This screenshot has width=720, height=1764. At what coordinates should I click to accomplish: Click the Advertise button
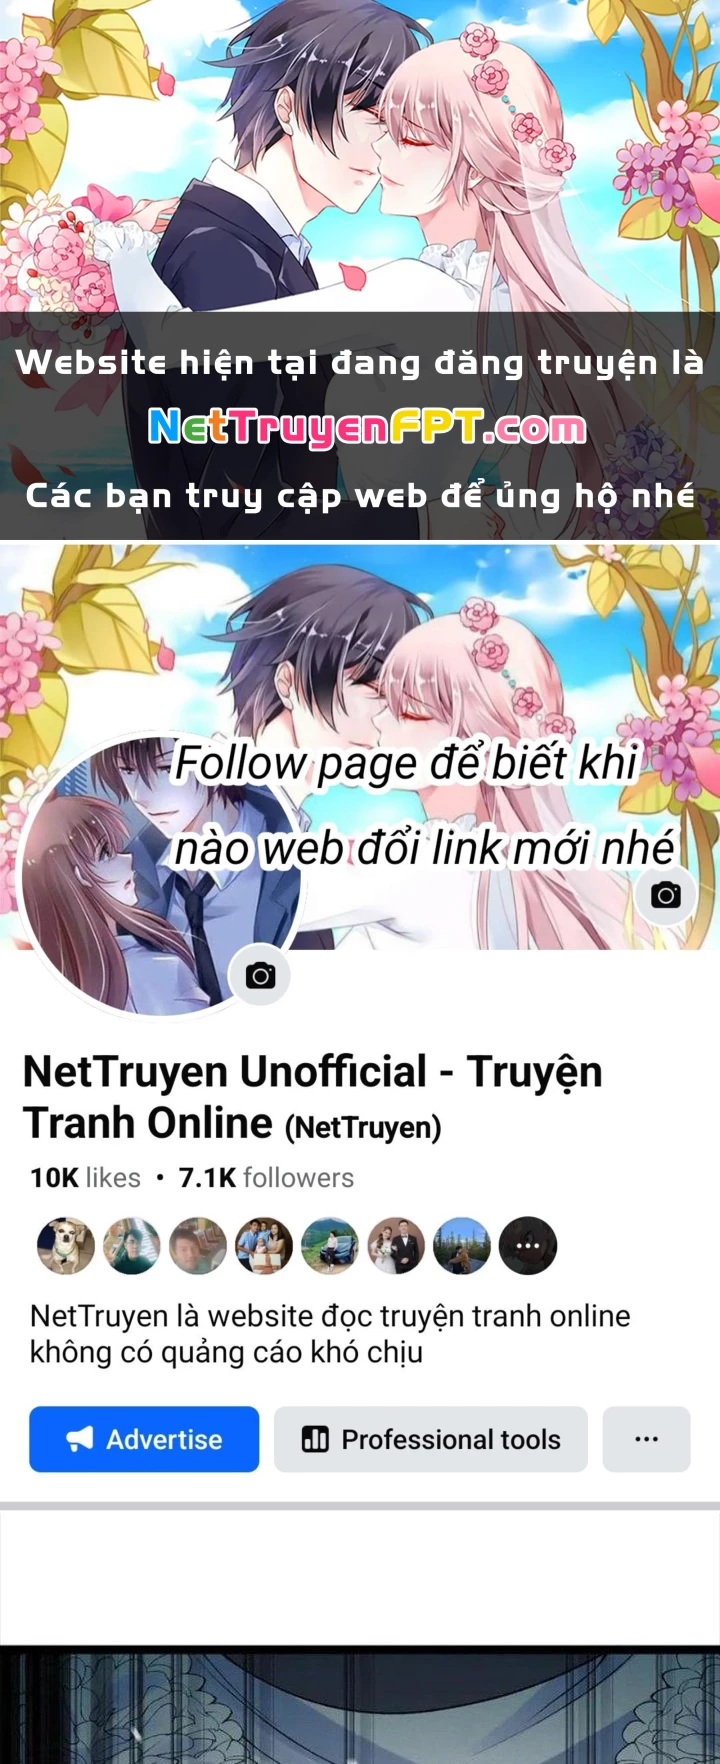(144, 1439)
